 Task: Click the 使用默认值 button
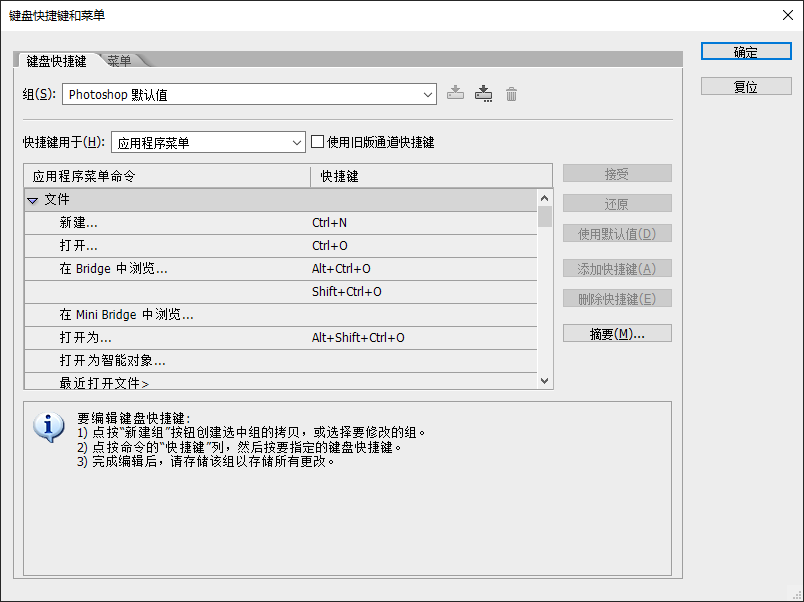click(x=617, y=233)
